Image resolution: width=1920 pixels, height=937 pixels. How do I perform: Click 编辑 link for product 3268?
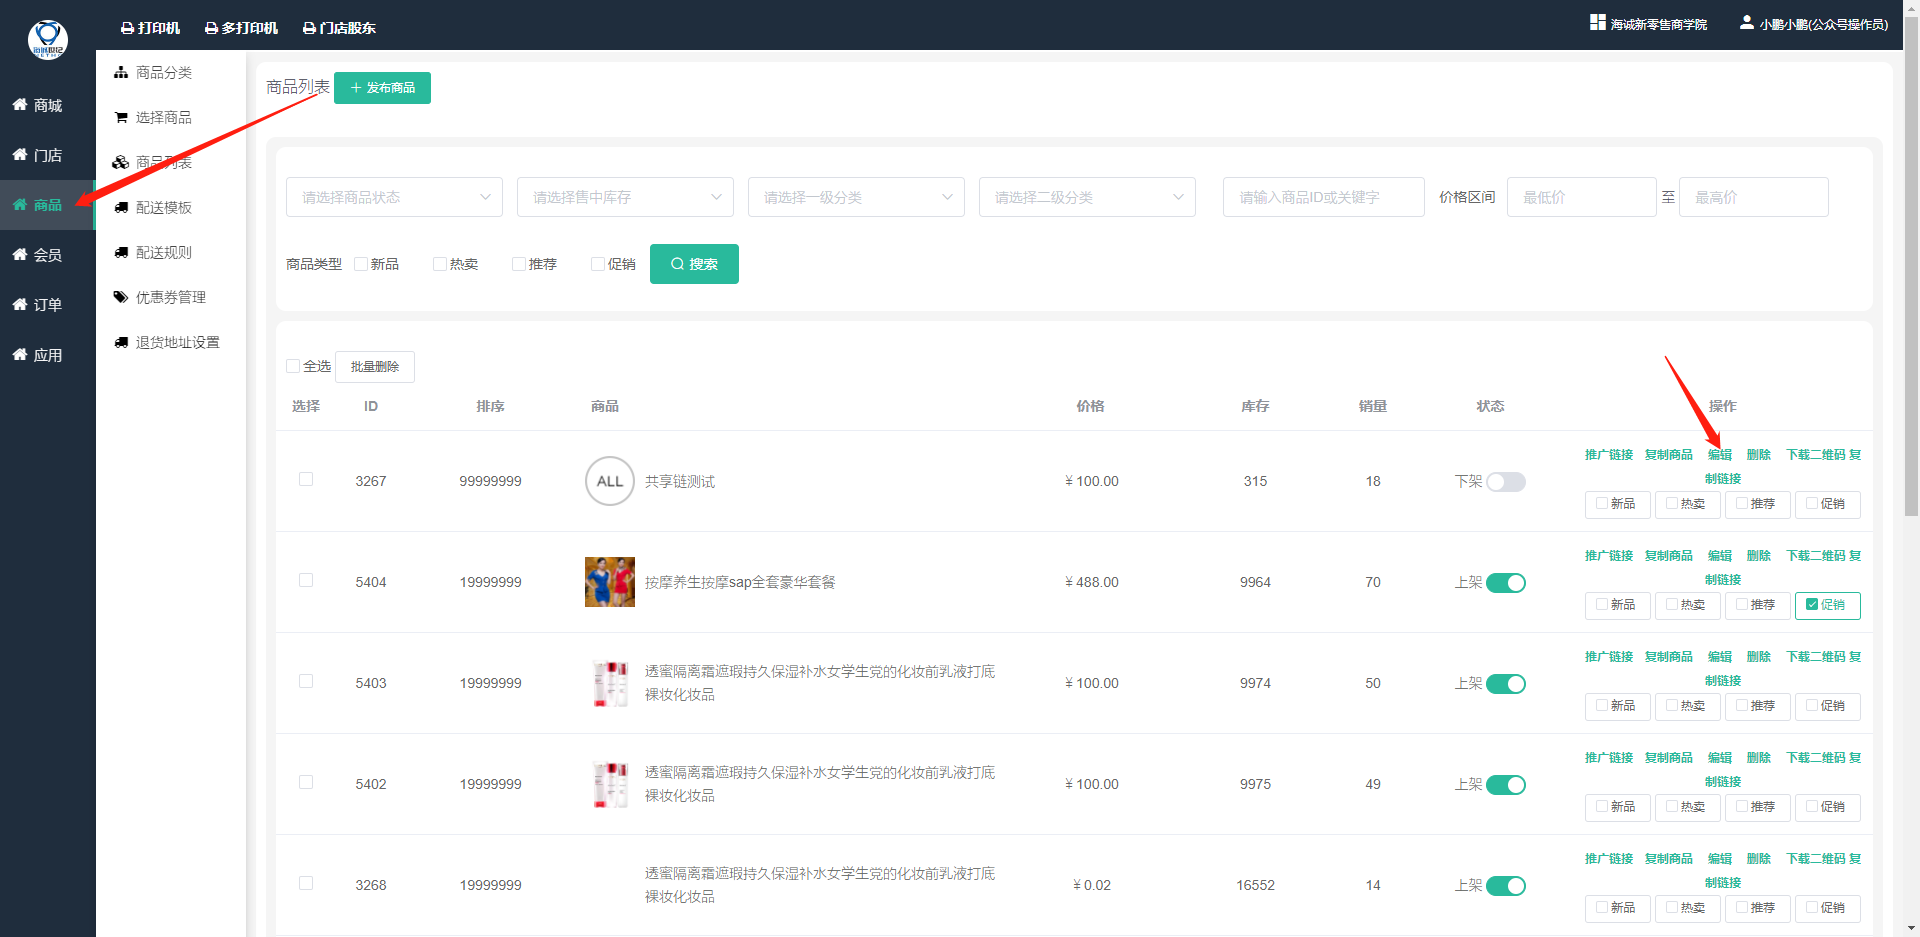tap(1720, 859)
